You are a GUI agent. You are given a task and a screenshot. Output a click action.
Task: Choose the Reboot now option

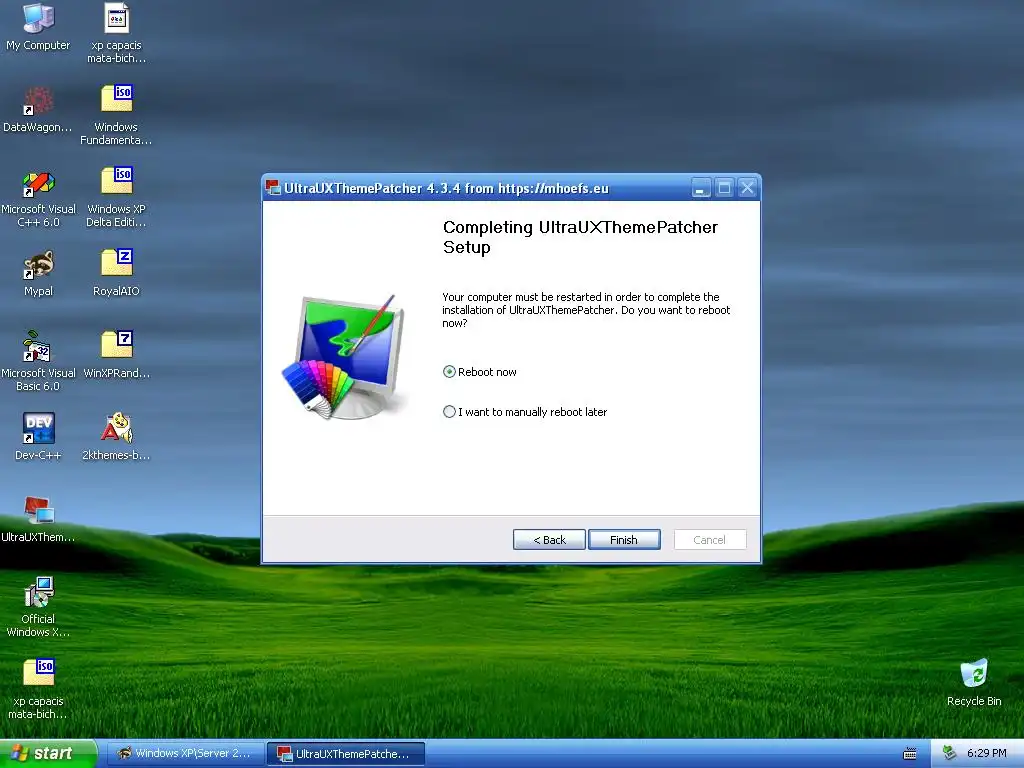click(x=480, y=372)
